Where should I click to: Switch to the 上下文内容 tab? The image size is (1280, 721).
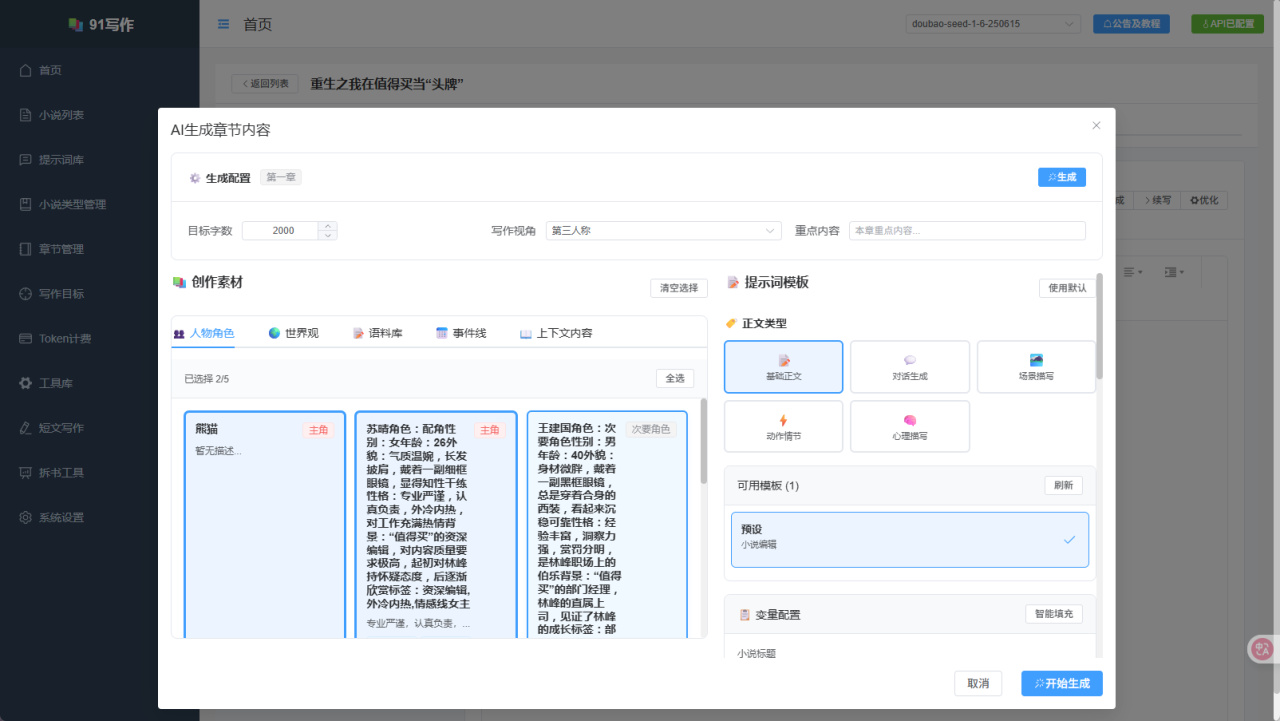pyautogui.click(x=556, y=333)
